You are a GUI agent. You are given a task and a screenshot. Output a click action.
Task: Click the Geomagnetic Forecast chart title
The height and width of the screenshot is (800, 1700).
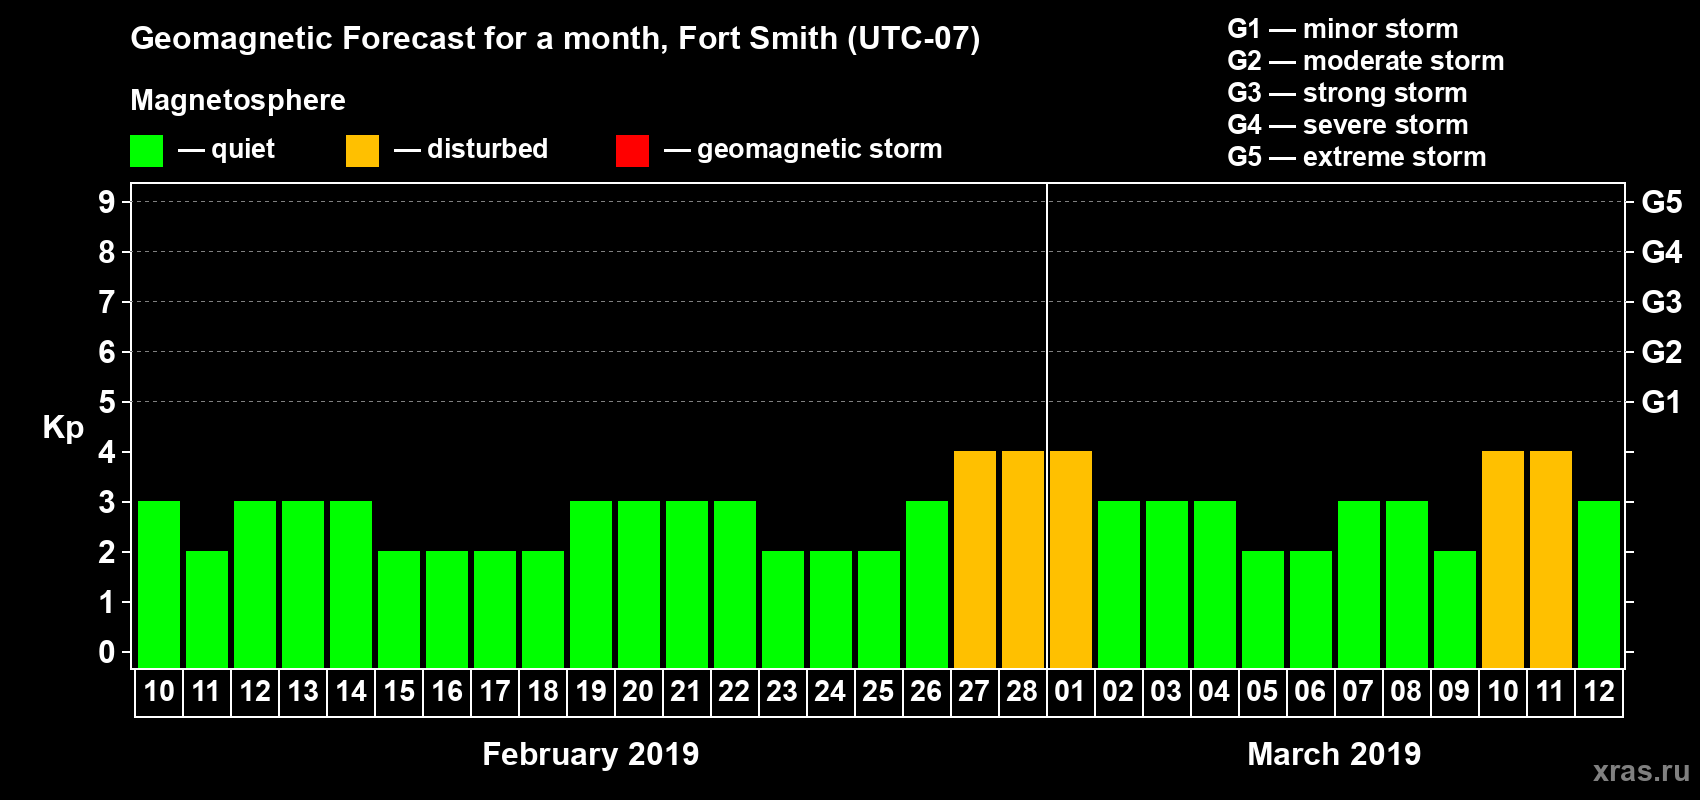tap(555, 39)
